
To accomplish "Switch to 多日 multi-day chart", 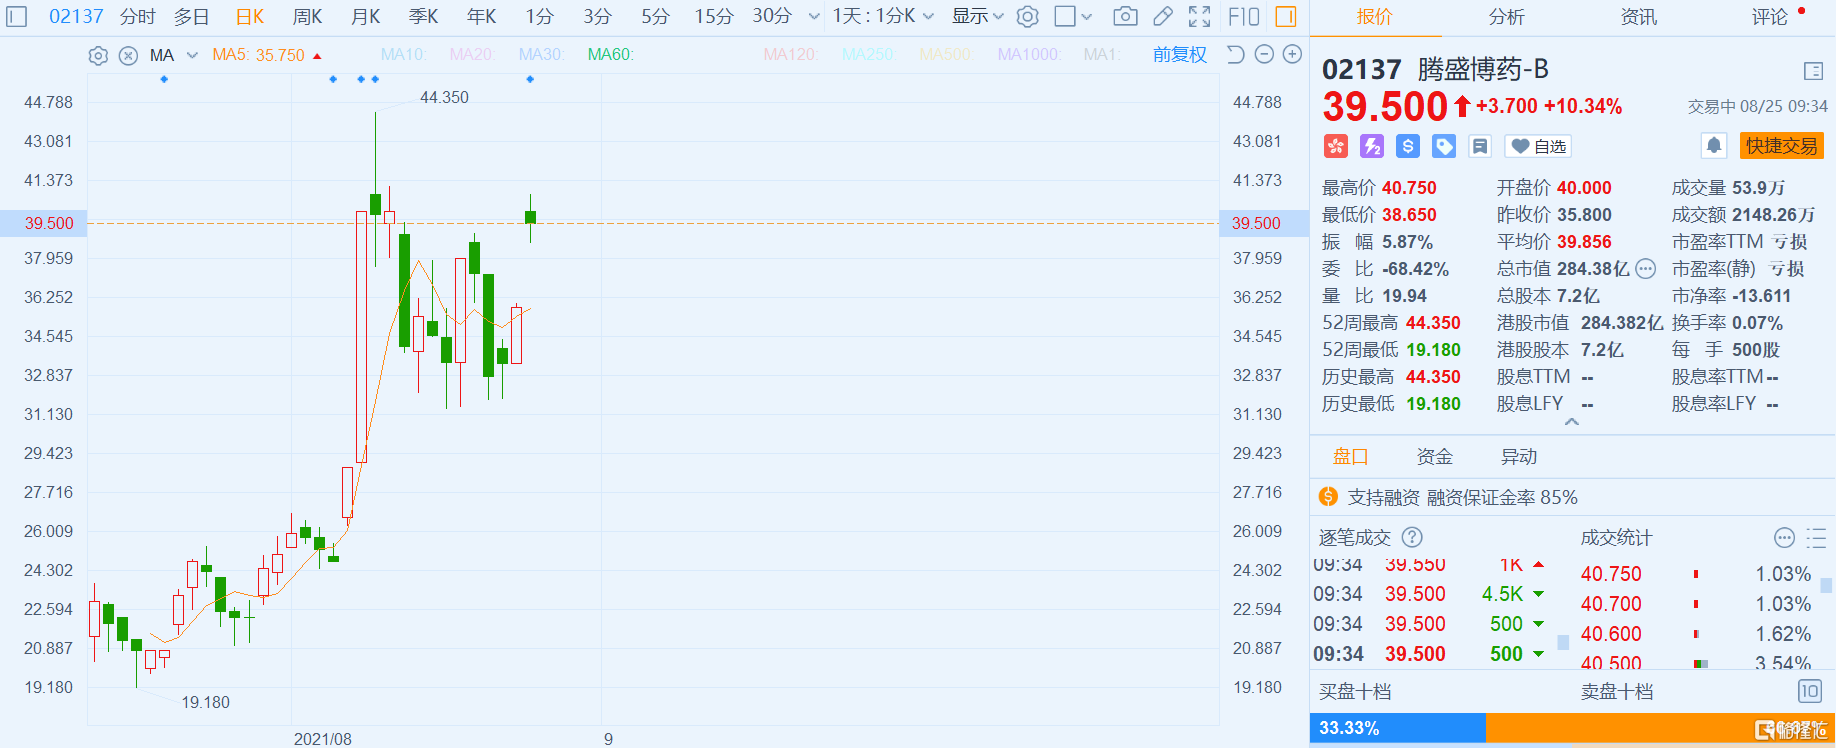I will pos(192,16).
